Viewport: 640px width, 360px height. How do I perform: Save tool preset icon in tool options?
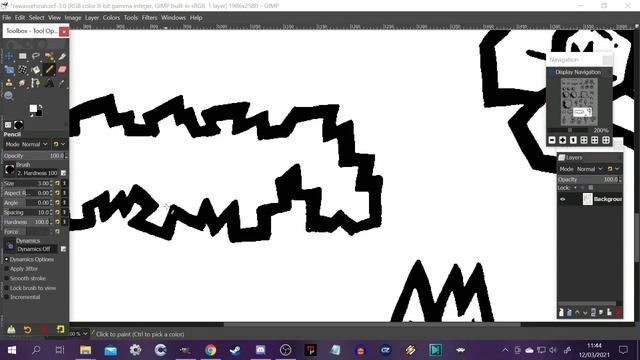[x=11, y=329]
